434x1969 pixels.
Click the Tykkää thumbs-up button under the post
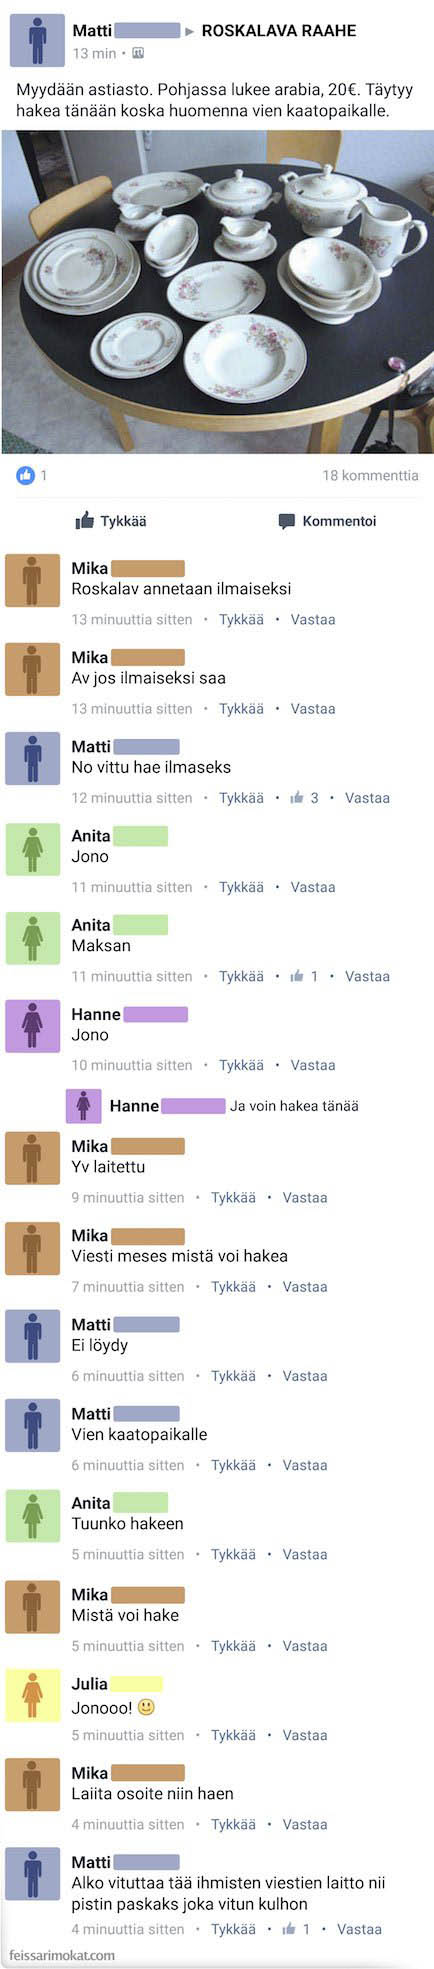pyautogui.click(x=111, y=521)
